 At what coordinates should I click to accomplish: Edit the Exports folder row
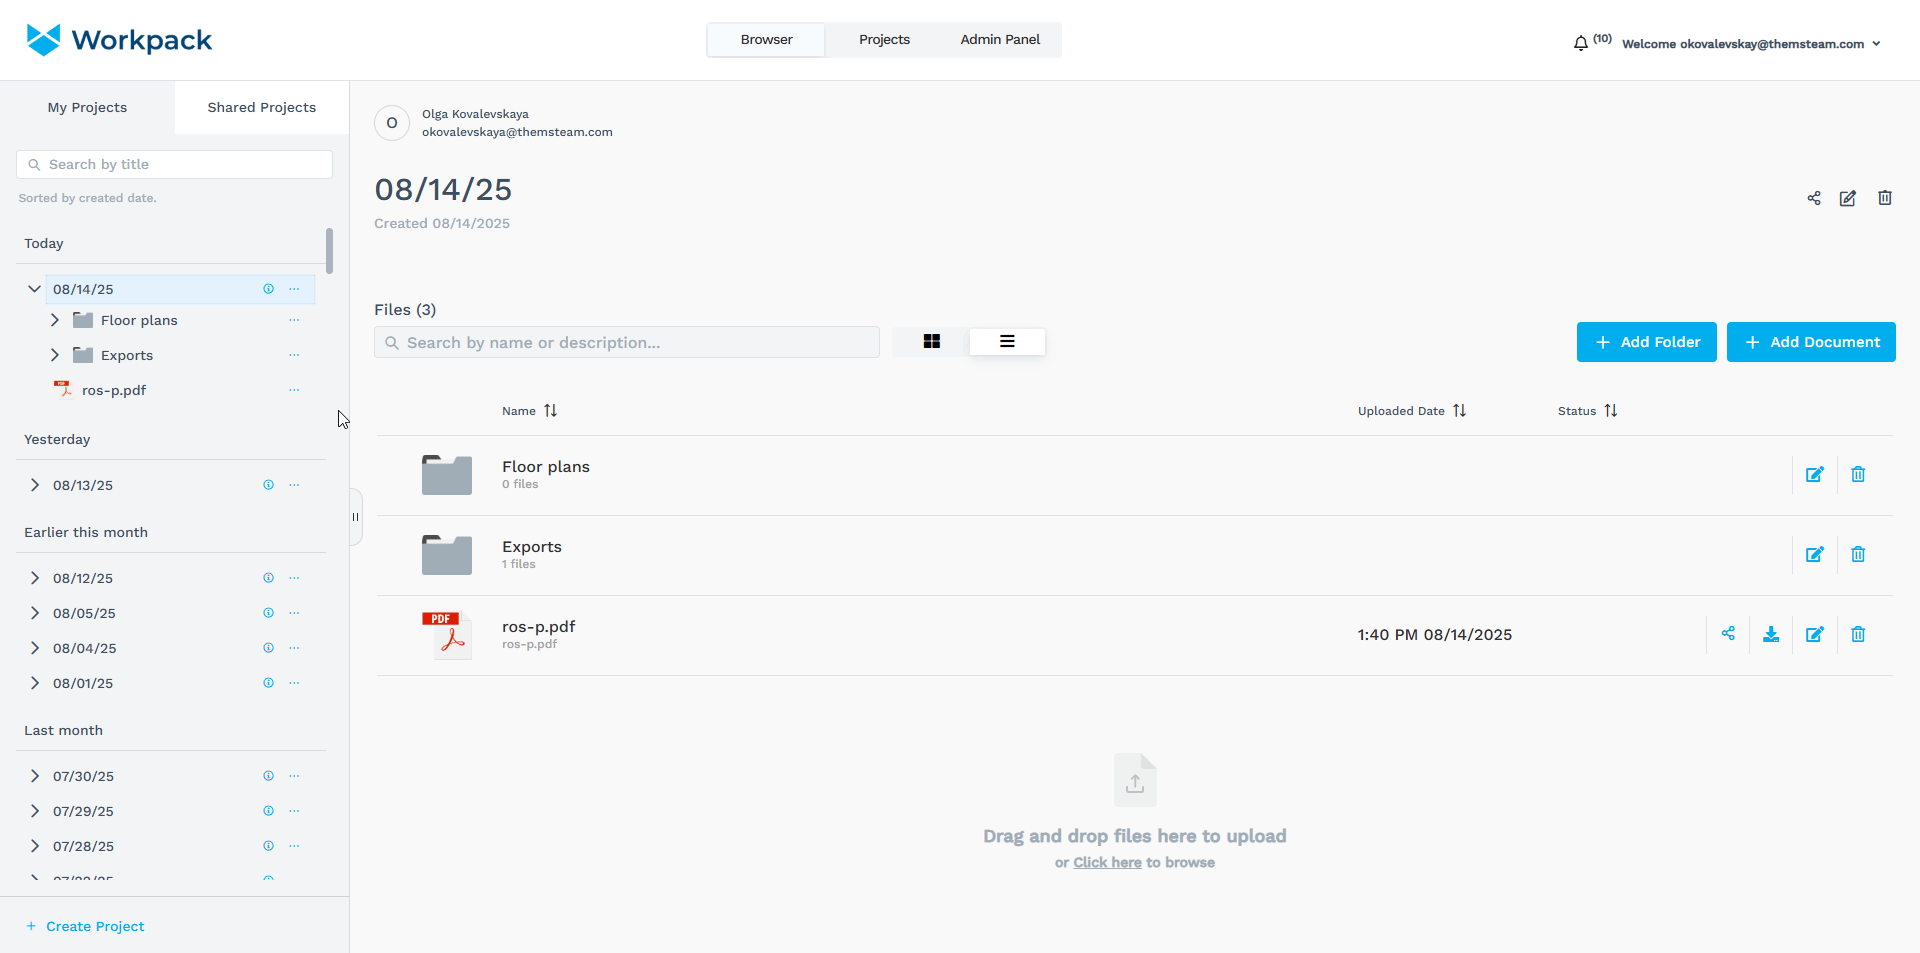pyautogui.click(x=1815, y=554)
